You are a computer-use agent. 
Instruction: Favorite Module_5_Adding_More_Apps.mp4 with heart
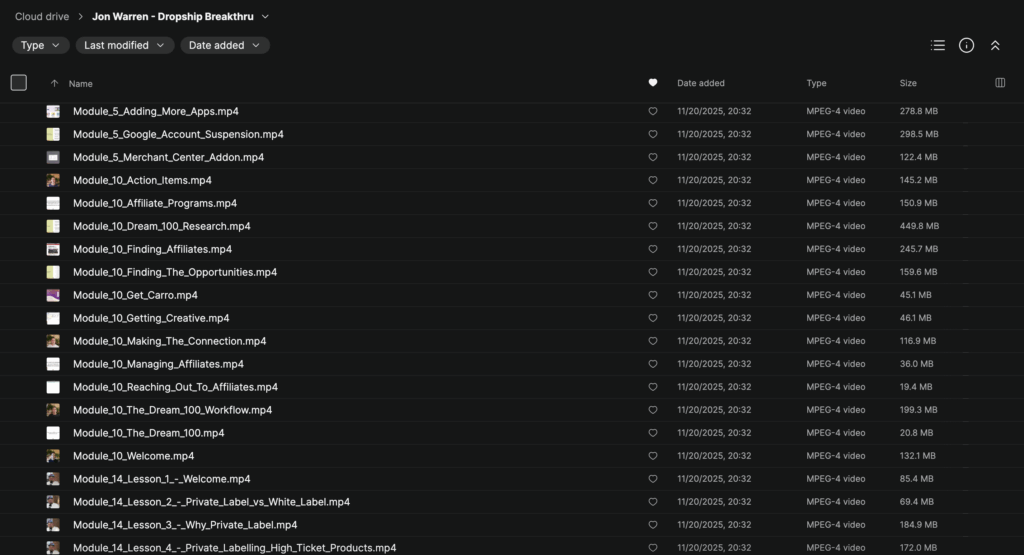pos(653,111)
